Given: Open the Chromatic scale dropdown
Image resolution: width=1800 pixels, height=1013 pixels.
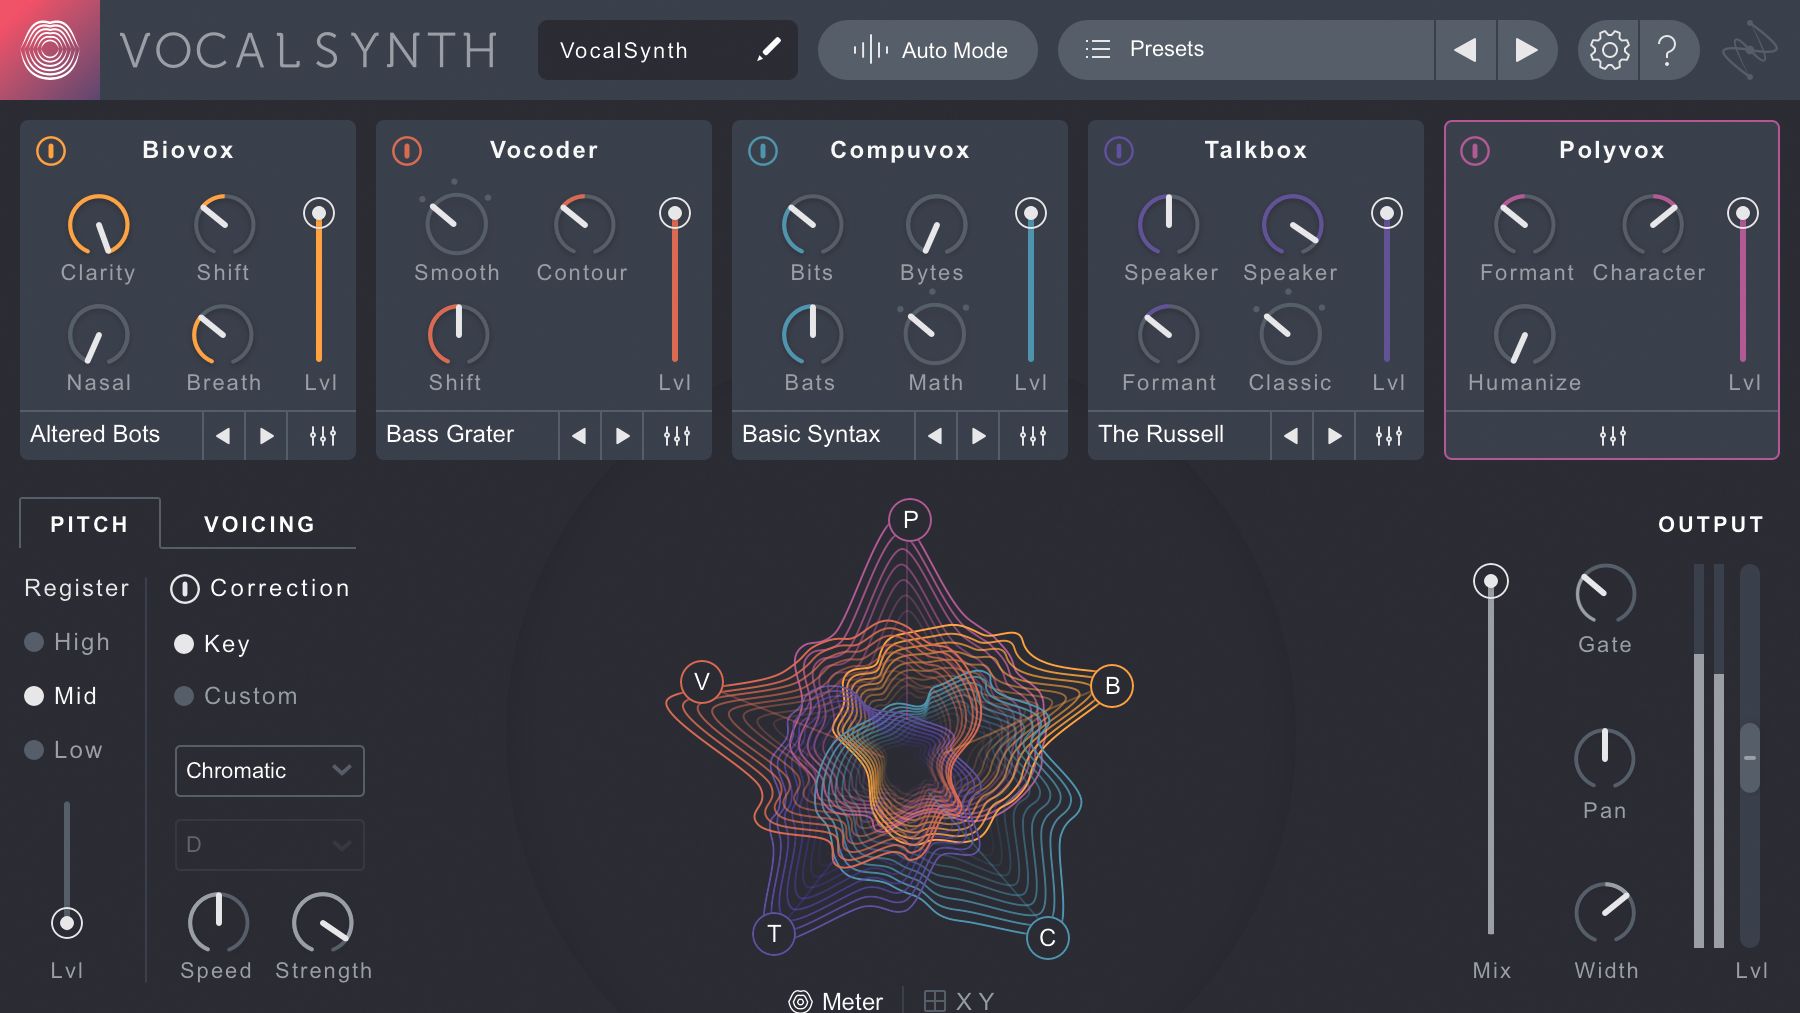Looking at the screenshot, I should (x=269, y=771).
